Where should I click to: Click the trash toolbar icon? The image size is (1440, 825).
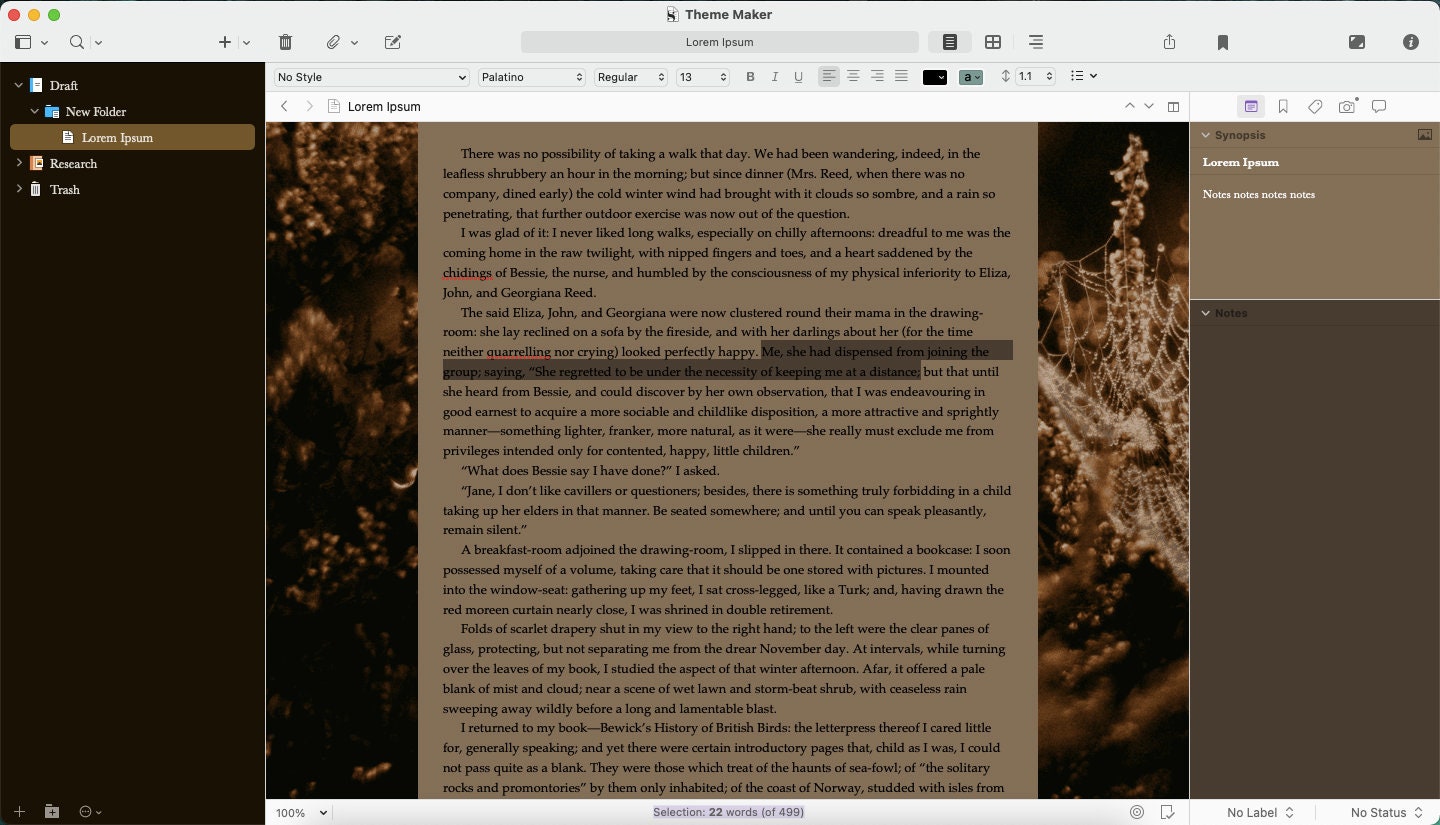pos(285,42)
